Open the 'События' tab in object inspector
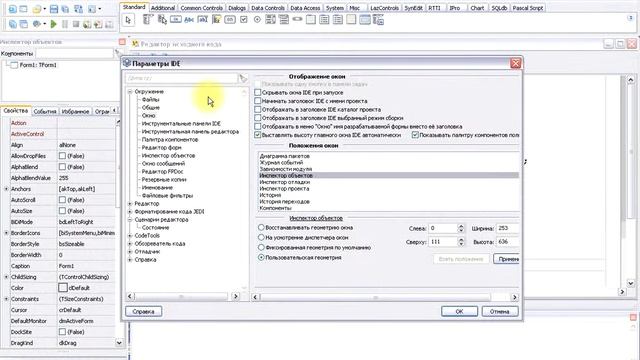640x360 pixels. tap(45, 111)
